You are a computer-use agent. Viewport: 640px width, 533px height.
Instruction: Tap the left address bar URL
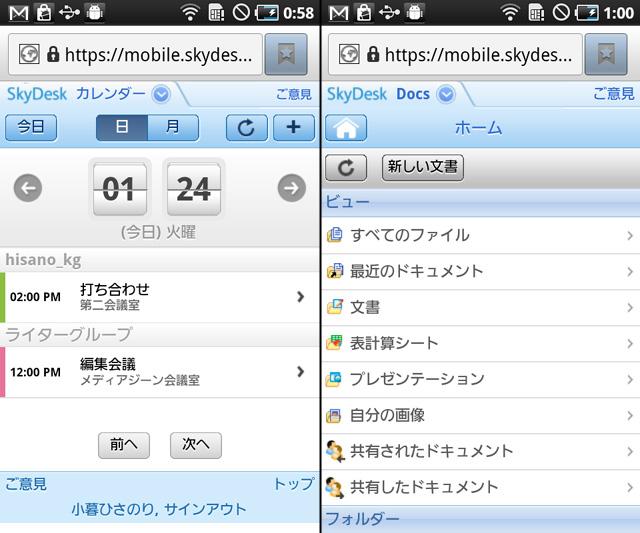point(135,54)
